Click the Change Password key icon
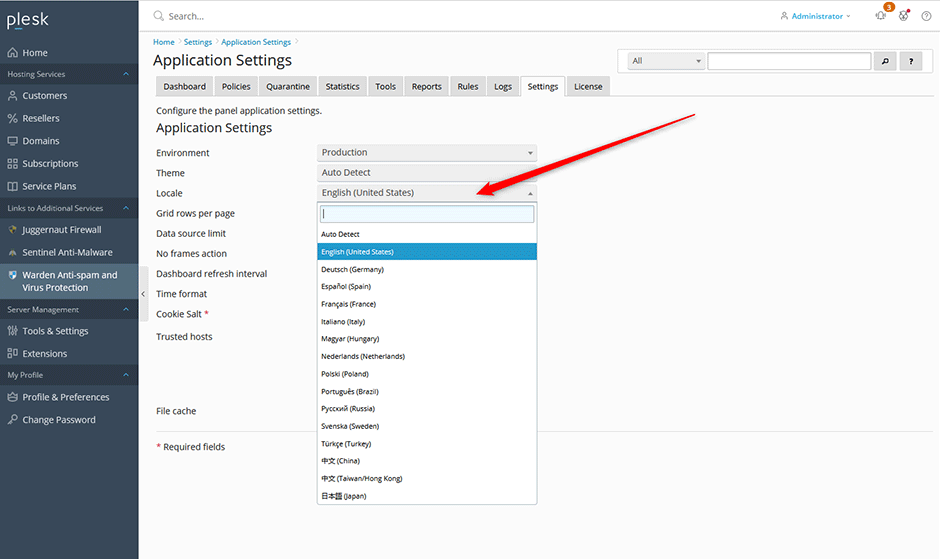The height and width of the screenshot is (559, 940). 13,420
